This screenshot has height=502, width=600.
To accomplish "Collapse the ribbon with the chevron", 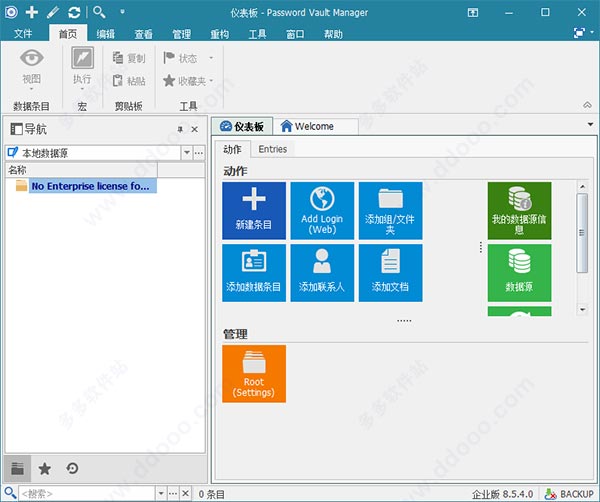I will click(587, 105).
